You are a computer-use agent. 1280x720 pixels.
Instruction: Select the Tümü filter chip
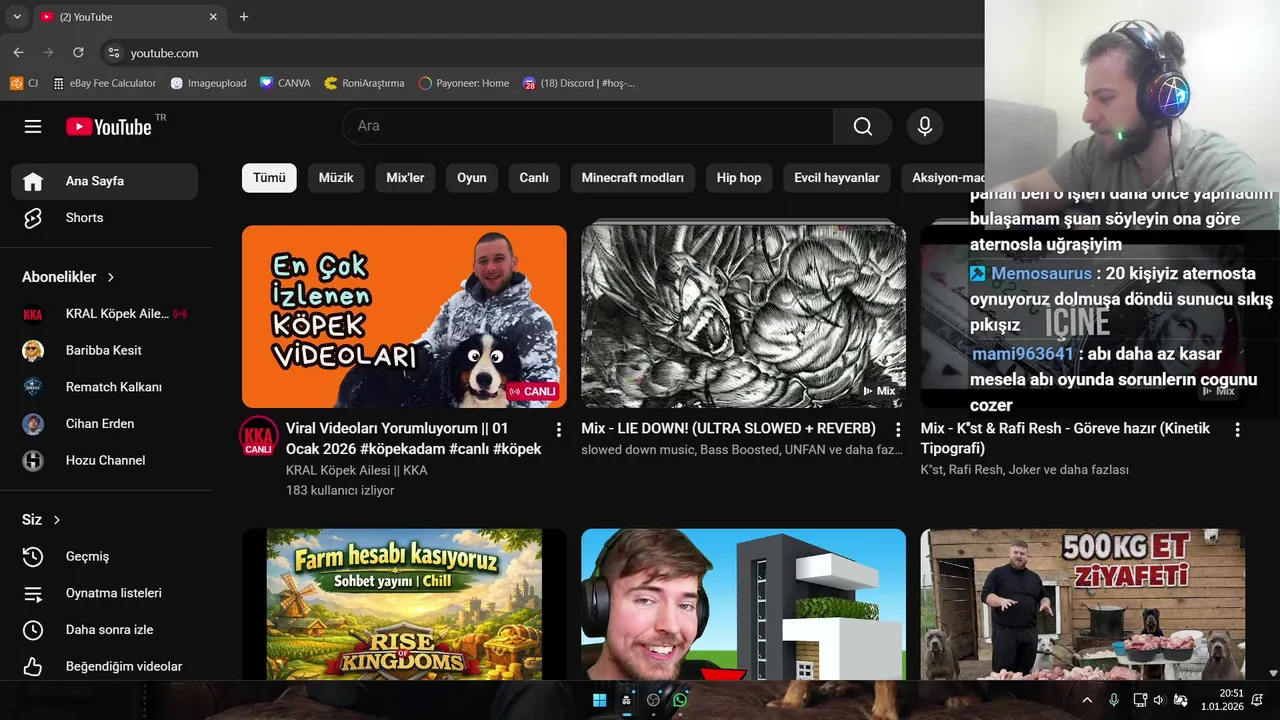[269, 178]
